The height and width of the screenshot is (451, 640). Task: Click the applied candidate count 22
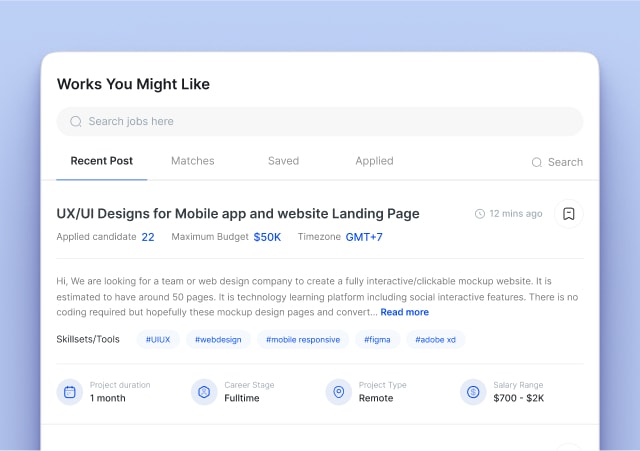[148, 237]
